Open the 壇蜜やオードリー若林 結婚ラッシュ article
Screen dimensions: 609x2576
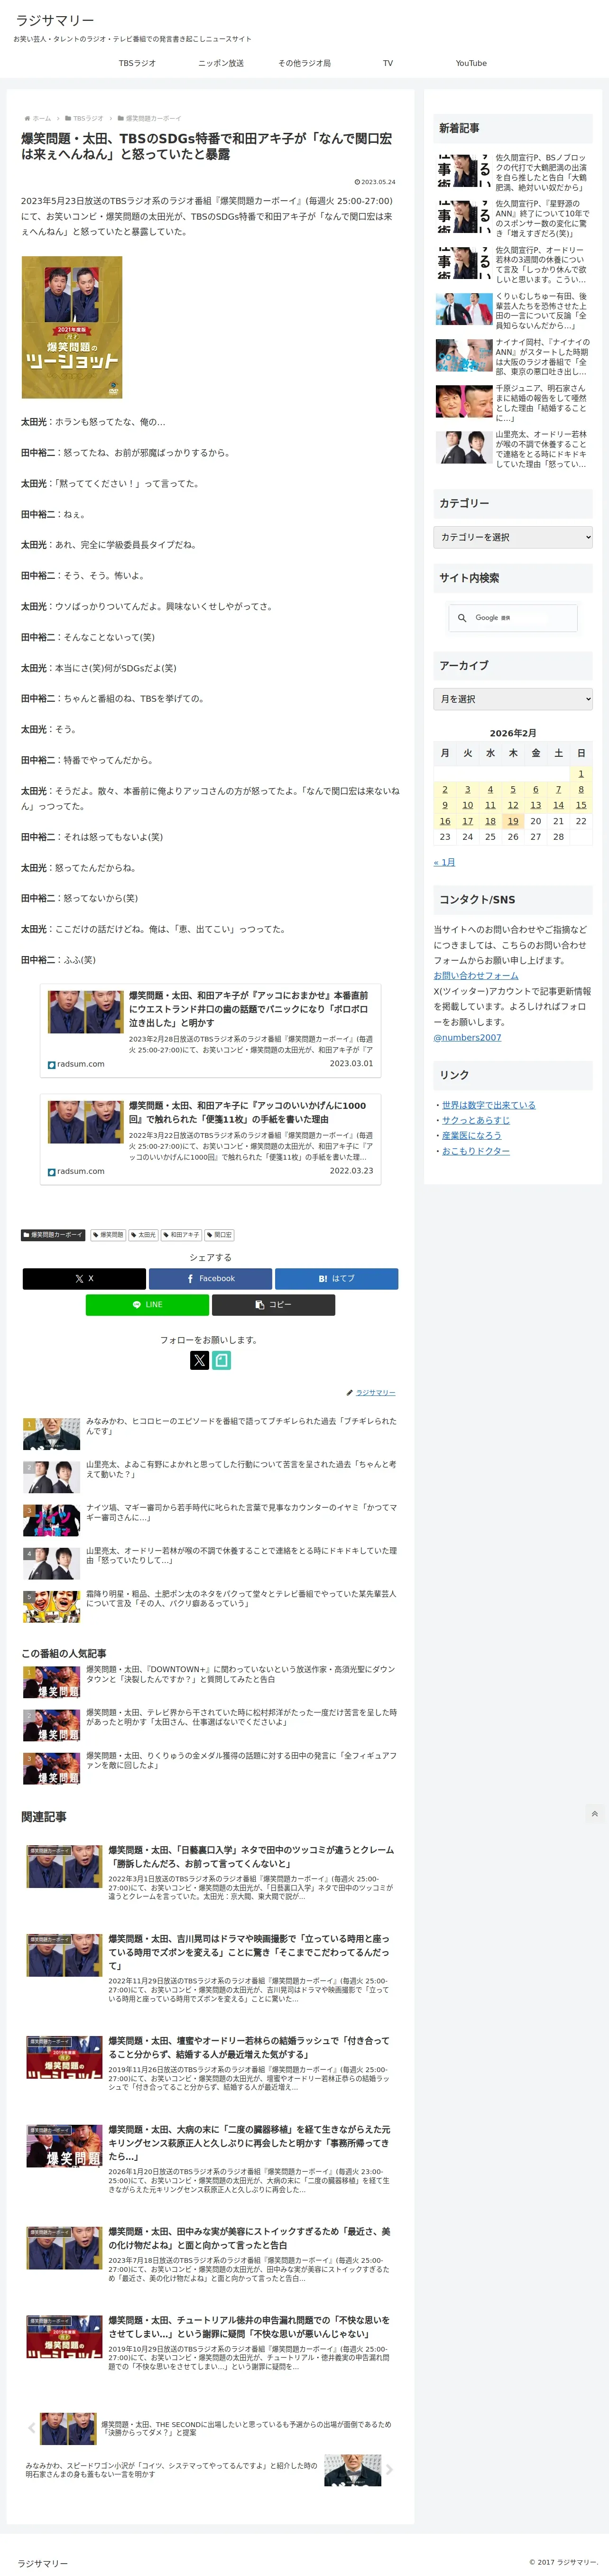pyautogui.click(x=210, y=2063)
